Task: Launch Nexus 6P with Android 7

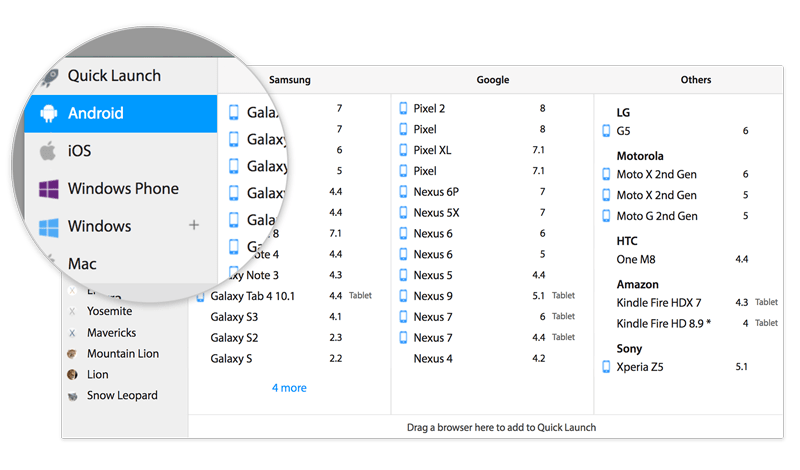Action: tap(436, 191)
